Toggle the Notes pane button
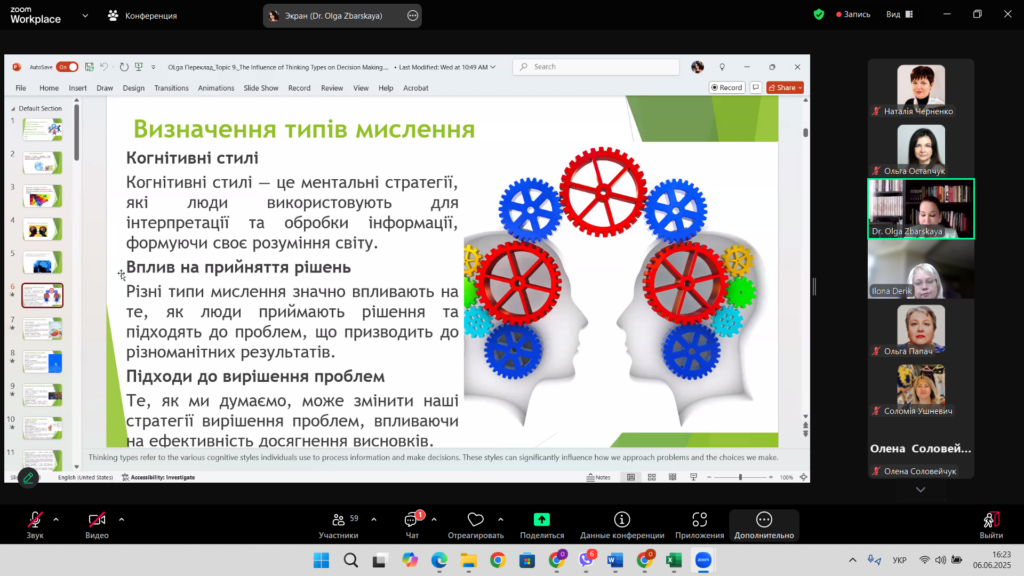Image resolution: width=1024 pixels, height=576 pixels. pos(598,477)
